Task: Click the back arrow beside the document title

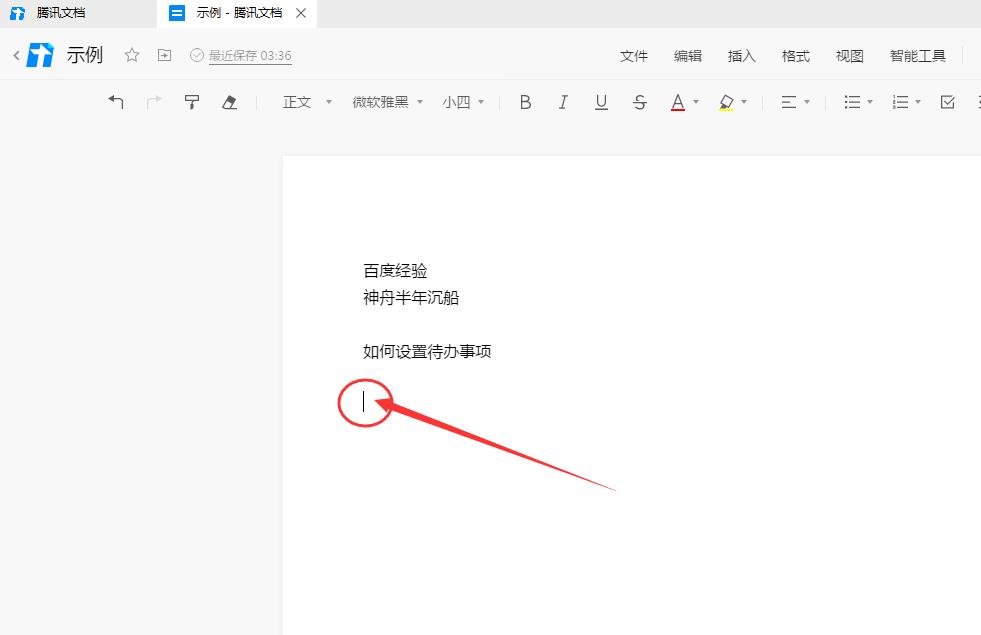Action: (x=15, y=56)
